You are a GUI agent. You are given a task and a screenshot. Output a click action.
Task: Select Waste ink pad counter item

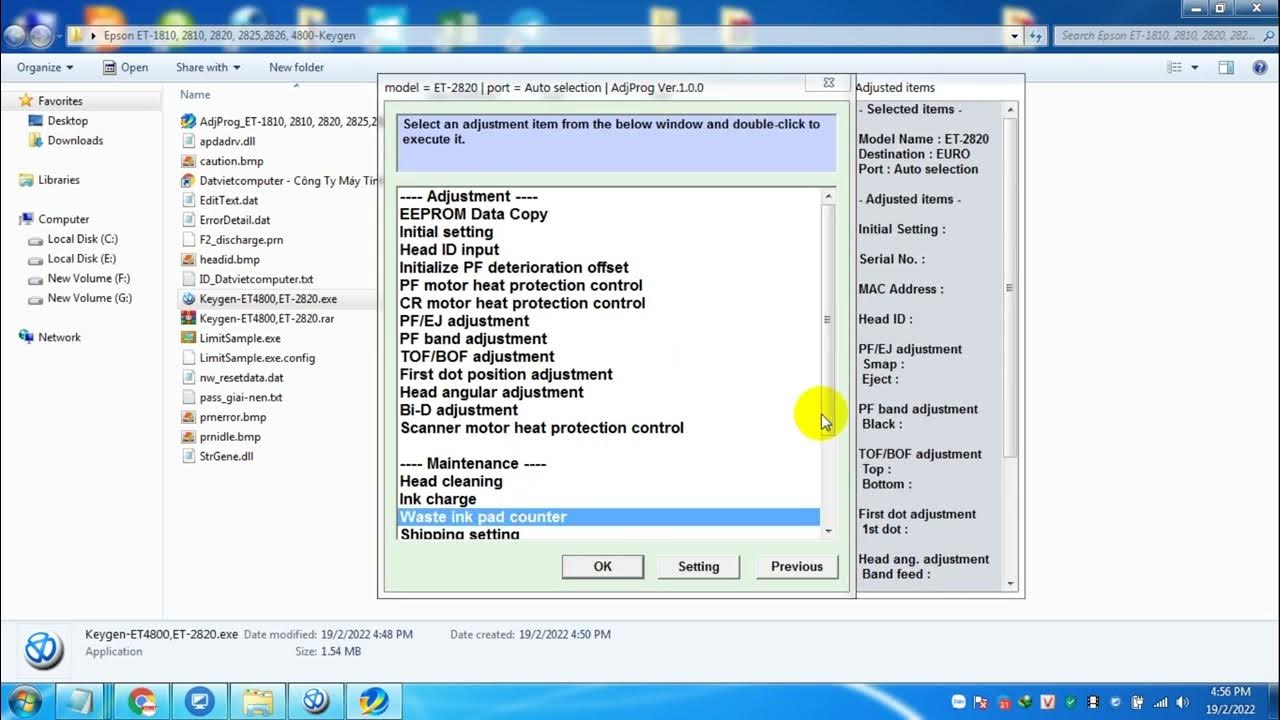coord(608,517)
